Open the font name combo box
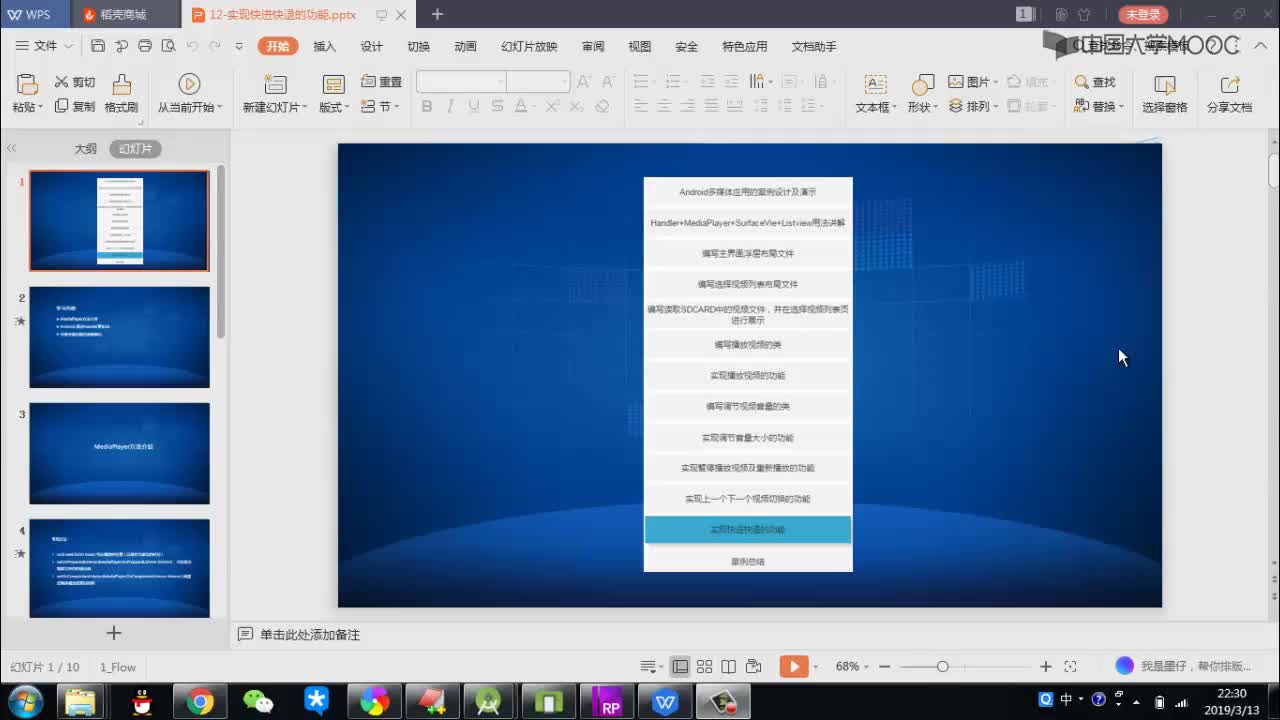The image size is (1280, 720). click(461, 82)
